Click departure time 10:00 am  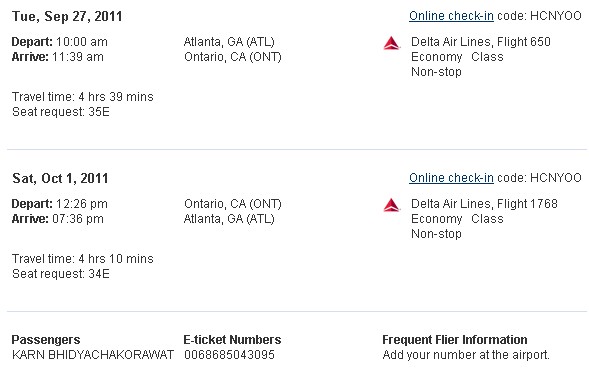[x=82, y=42]
